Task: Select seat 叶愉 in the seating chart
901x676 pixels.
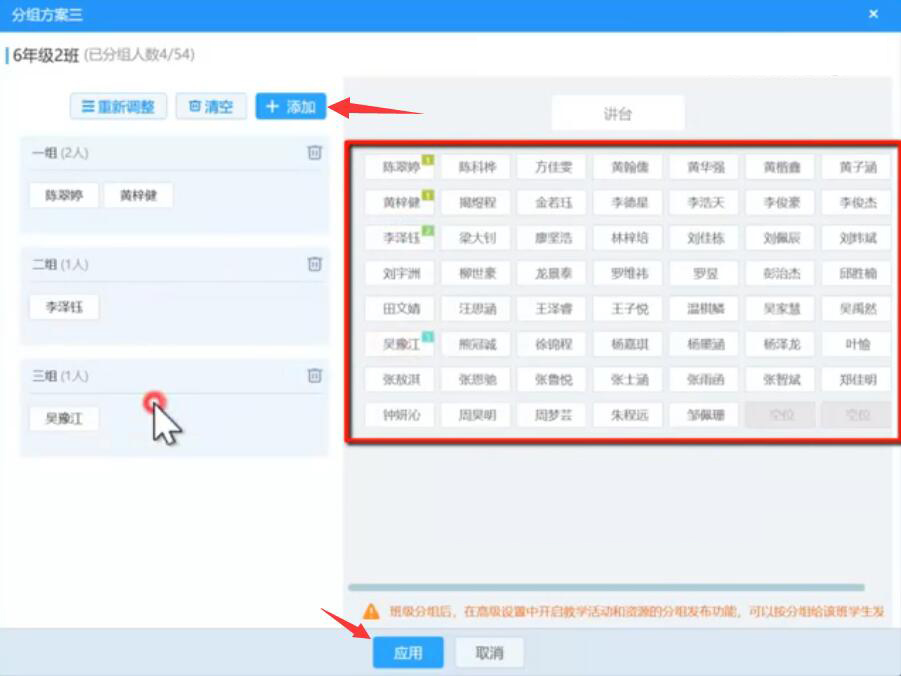Action: (857, 344)
